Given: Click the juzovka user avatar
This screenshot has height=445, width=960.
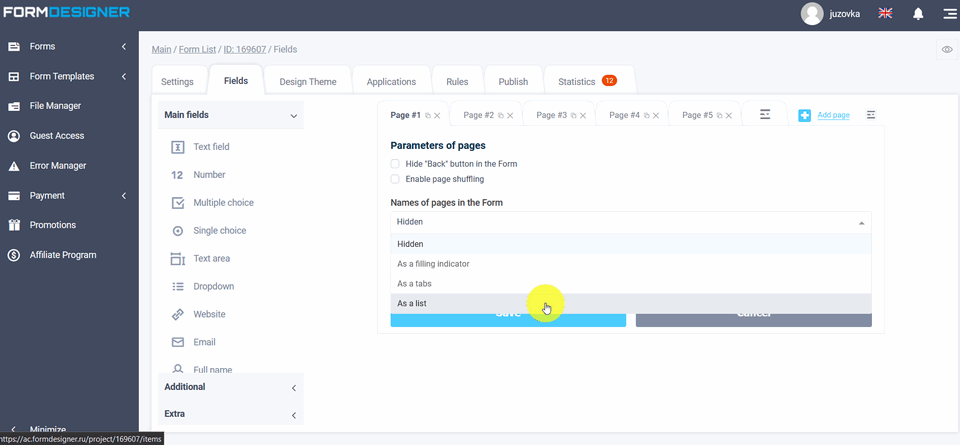Looking at the screenshot, I should (812, 13).
